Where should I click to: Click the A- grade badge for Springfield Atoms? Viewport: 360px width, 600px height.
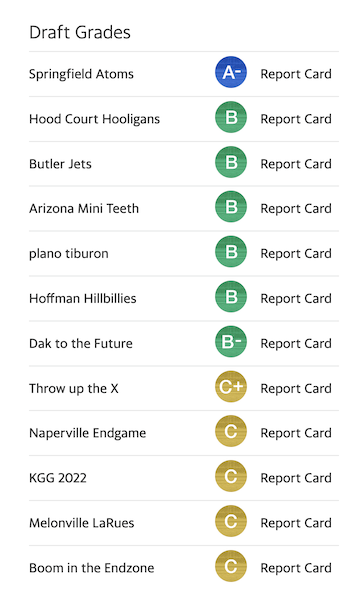coord(231,72)
